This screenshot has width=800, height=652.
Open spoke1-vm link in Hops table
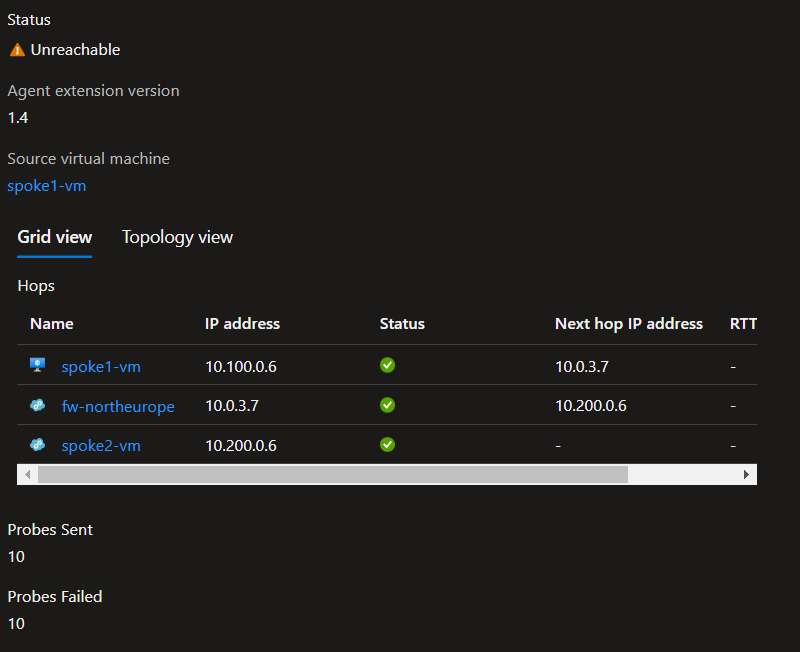tap(101, 367)
